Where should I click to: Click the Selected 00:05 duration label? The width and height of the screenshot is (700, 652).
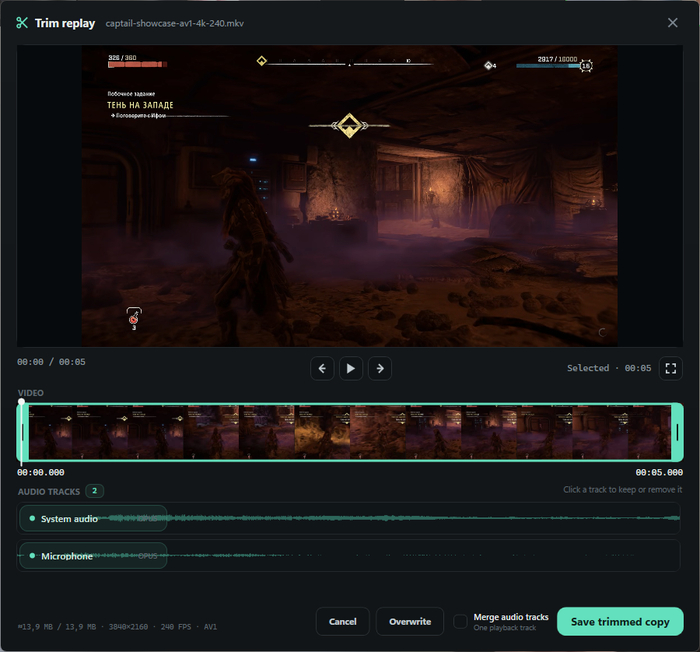point(609,368)
